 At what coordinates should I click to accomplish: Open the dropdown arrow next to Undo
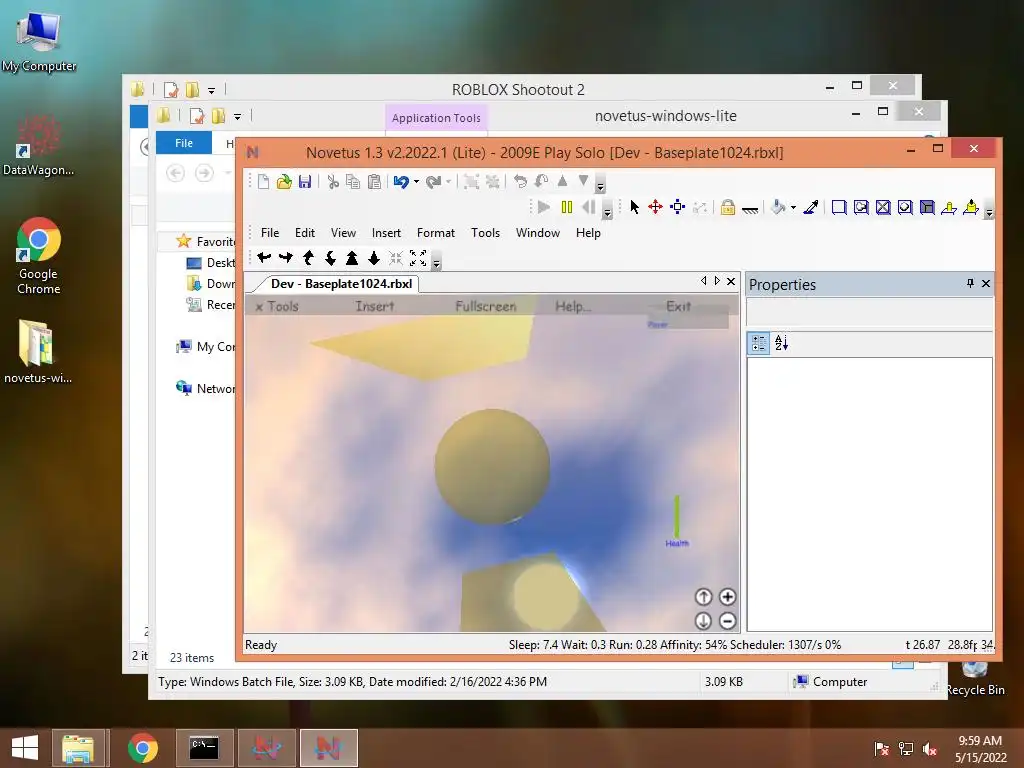click(416, 182)
